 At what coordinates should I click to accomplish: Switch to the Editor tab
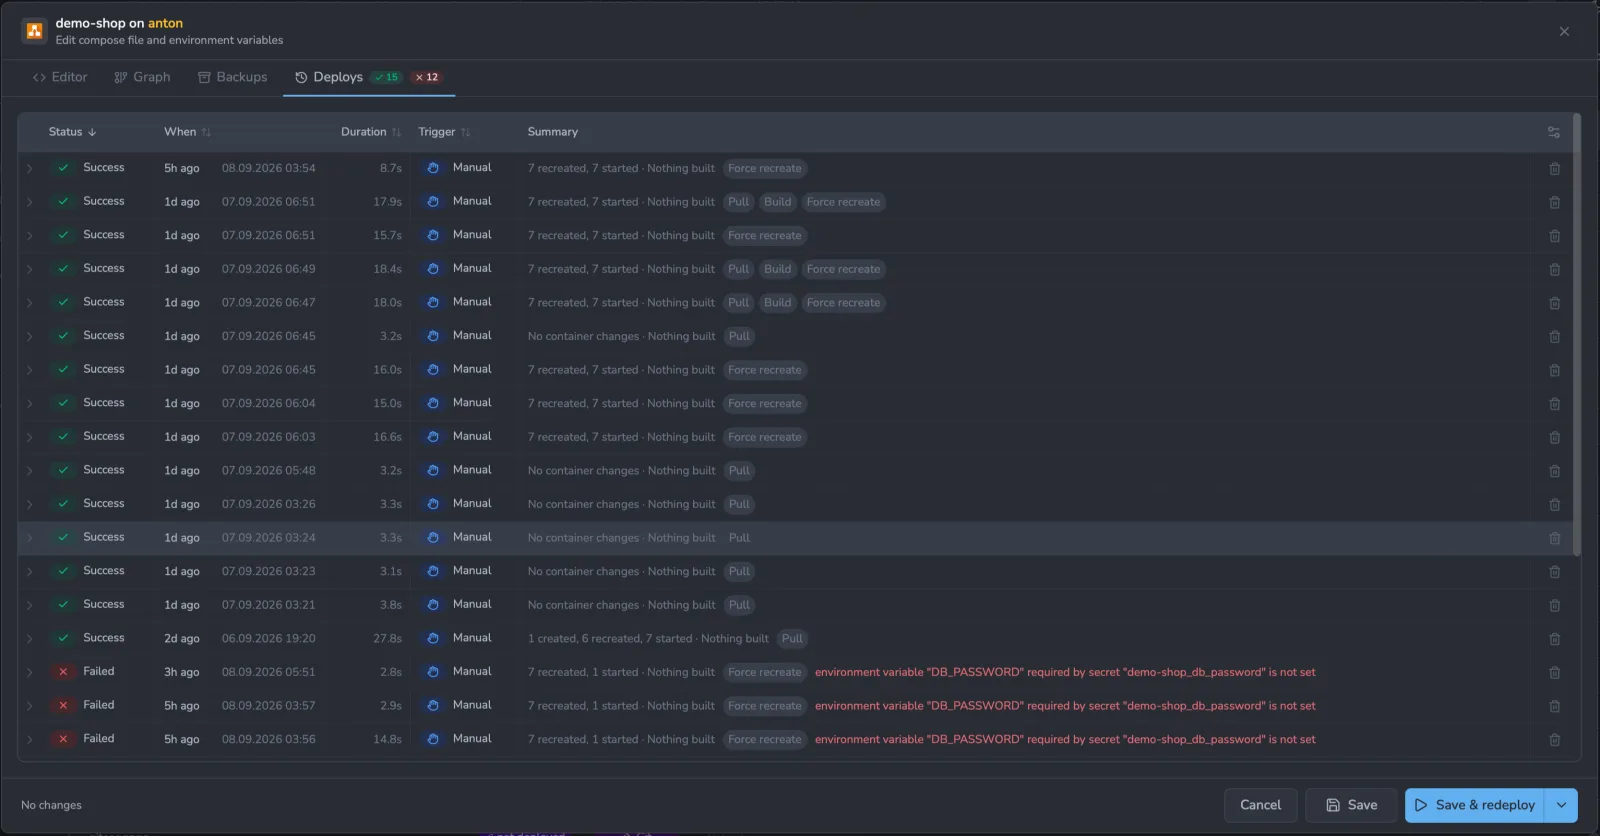60,77
